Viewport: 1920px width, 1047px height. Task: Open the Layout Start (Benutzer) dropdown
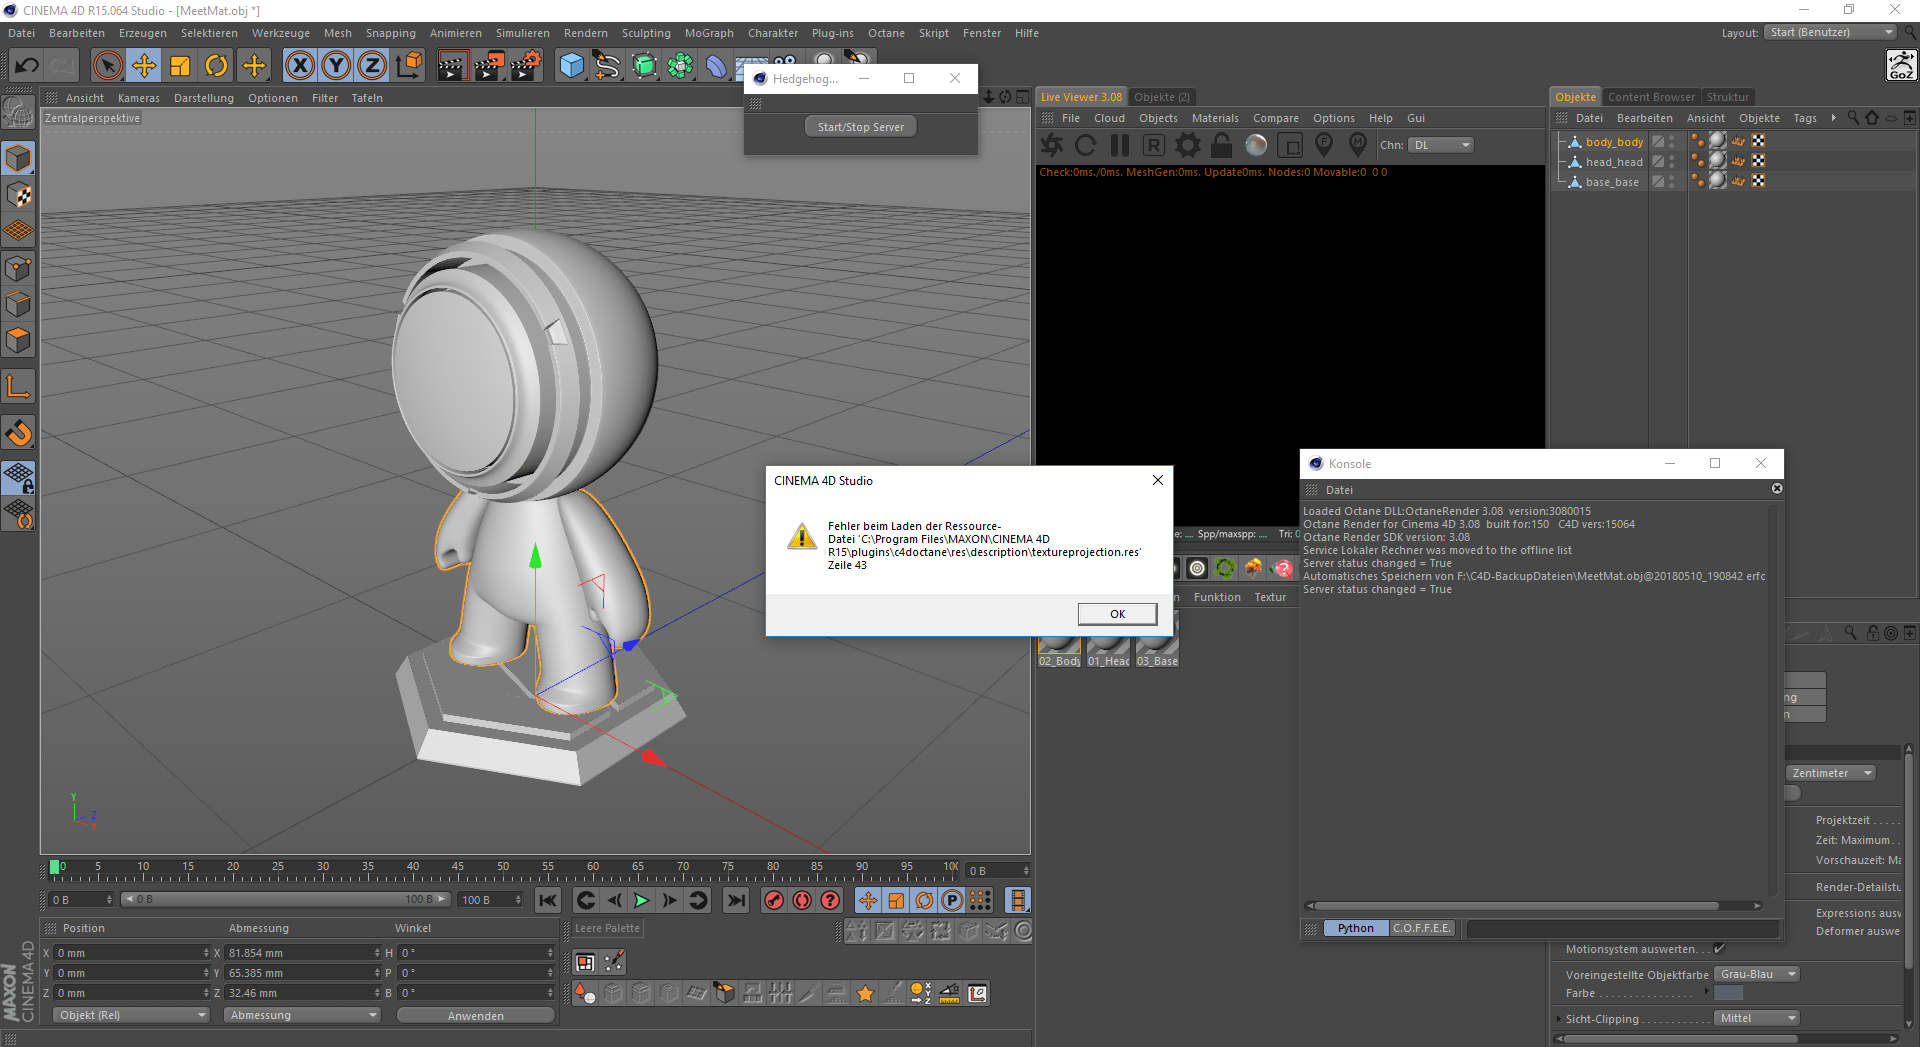[x=1830, y=33]
